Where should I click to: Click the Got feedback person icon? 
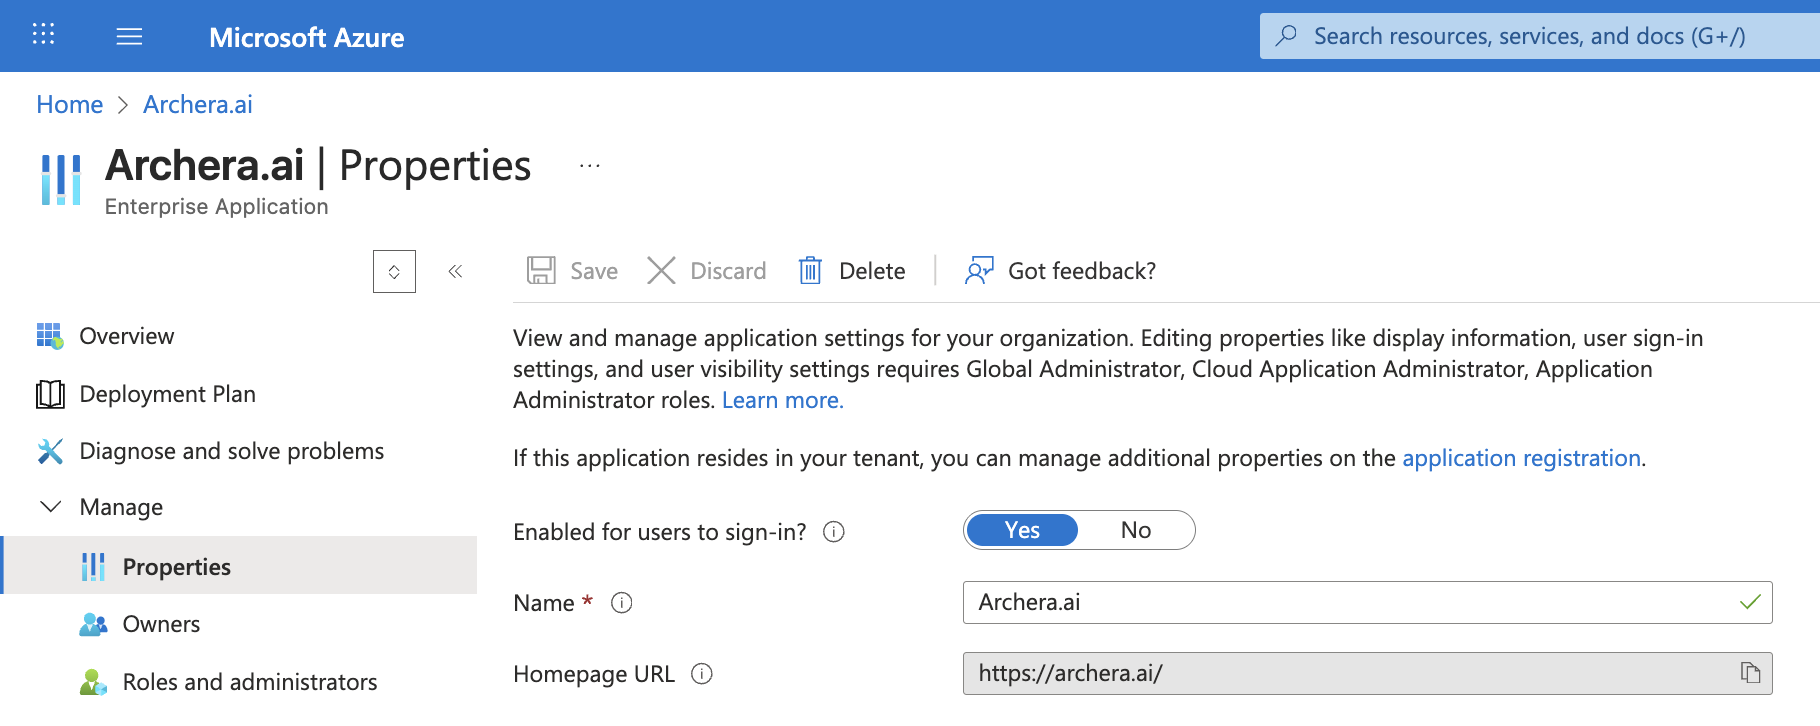click(978, 271)
